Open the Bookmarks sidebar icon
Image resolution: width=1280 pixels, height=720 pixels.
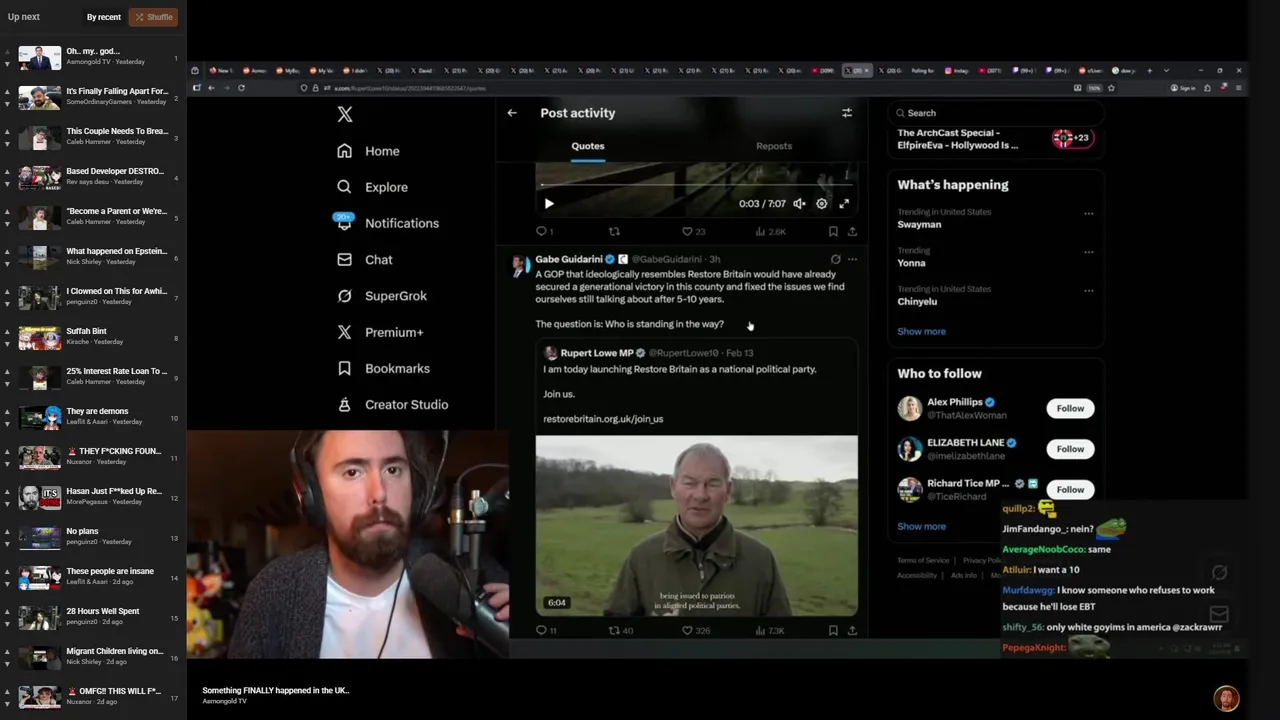[x=344, y=368]
